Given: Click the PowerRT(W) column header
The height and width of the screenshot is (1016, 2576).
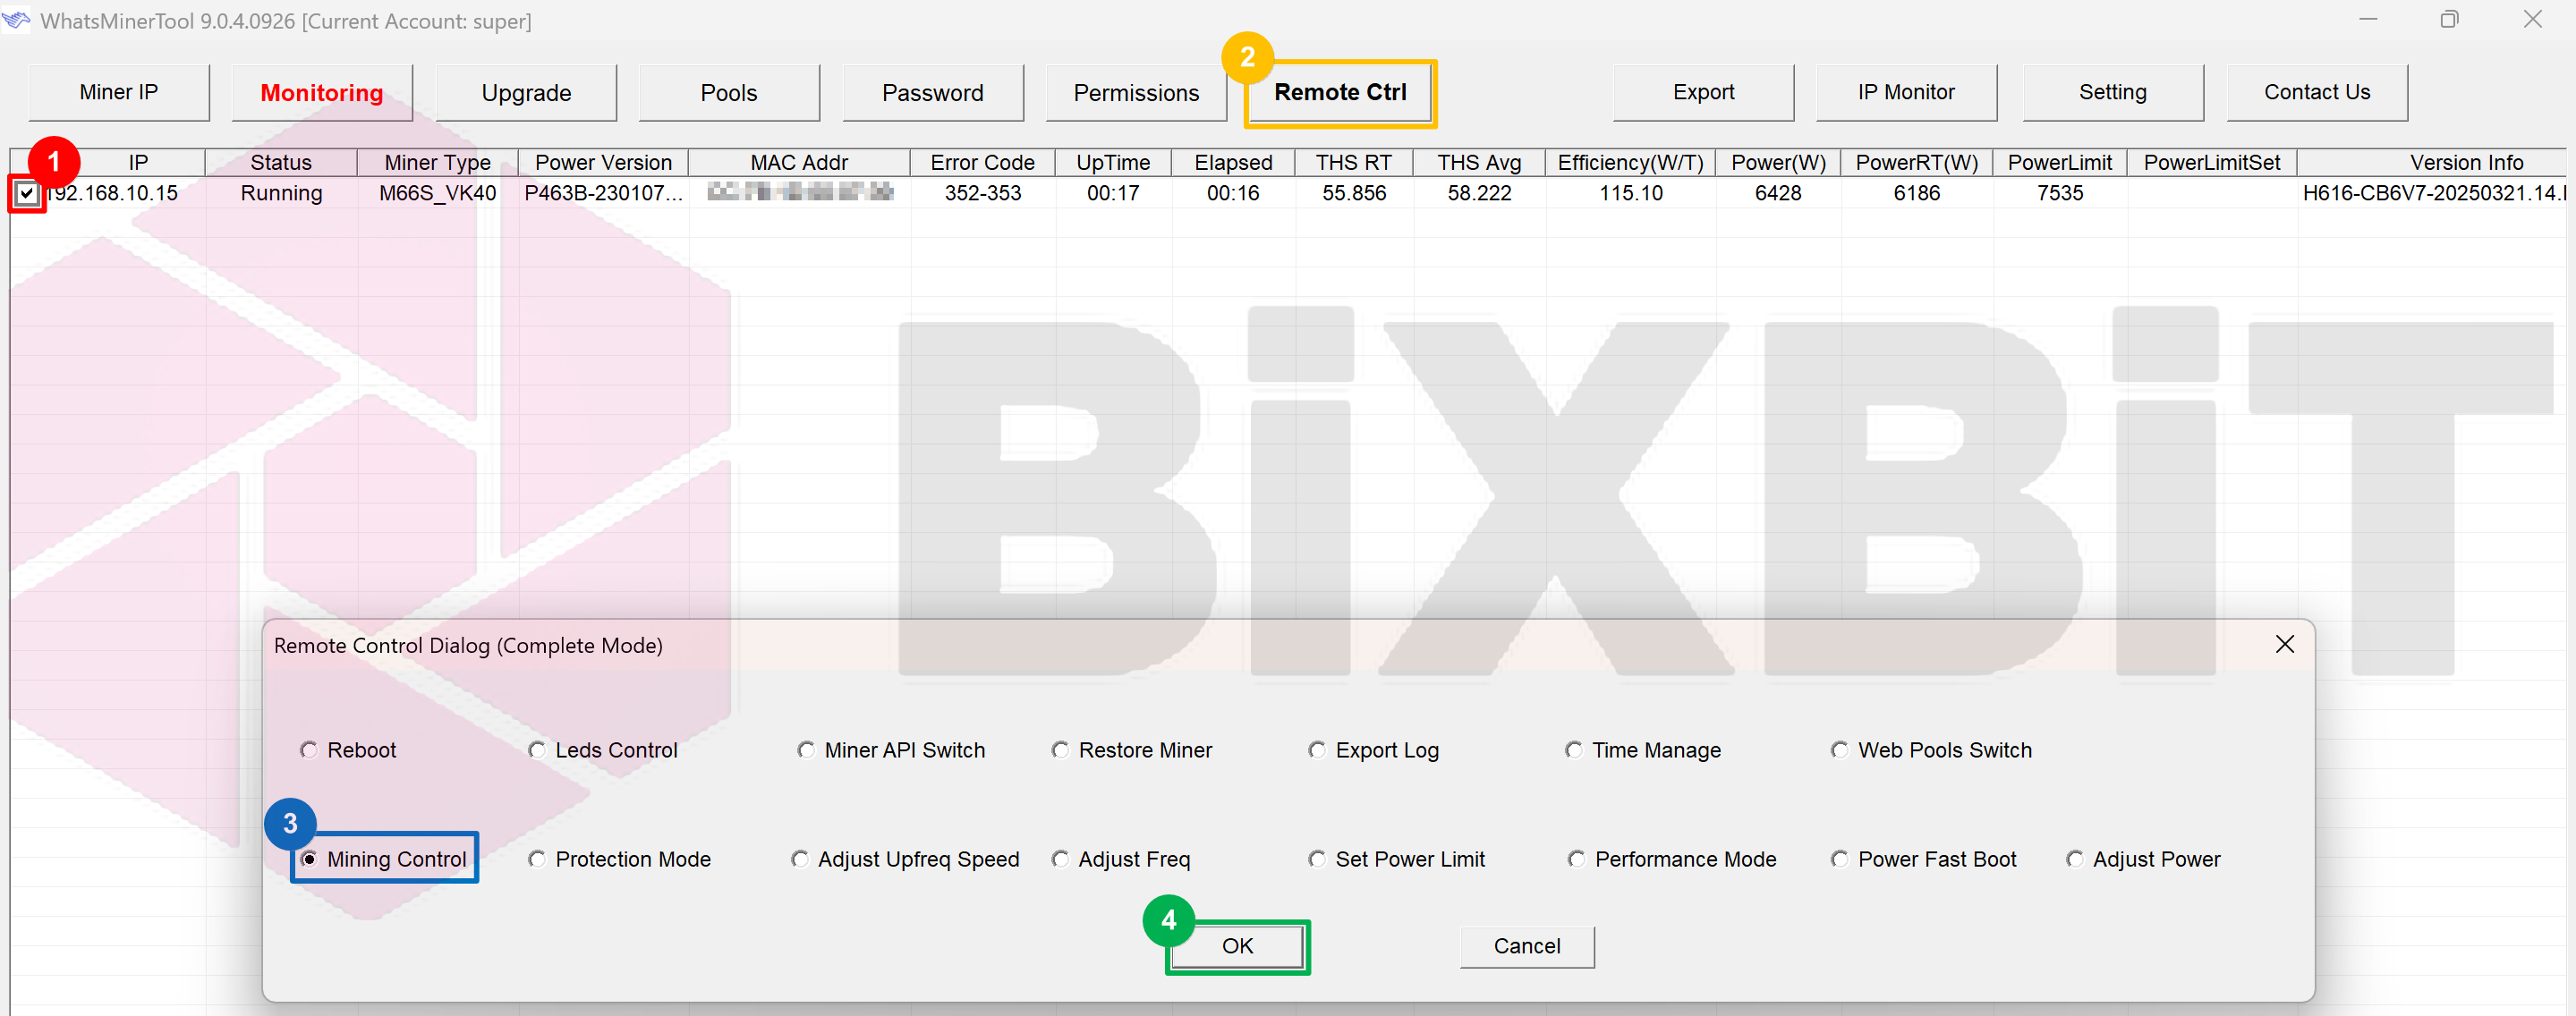Looking at the screenshot, I should click(x=1917, y=162).
